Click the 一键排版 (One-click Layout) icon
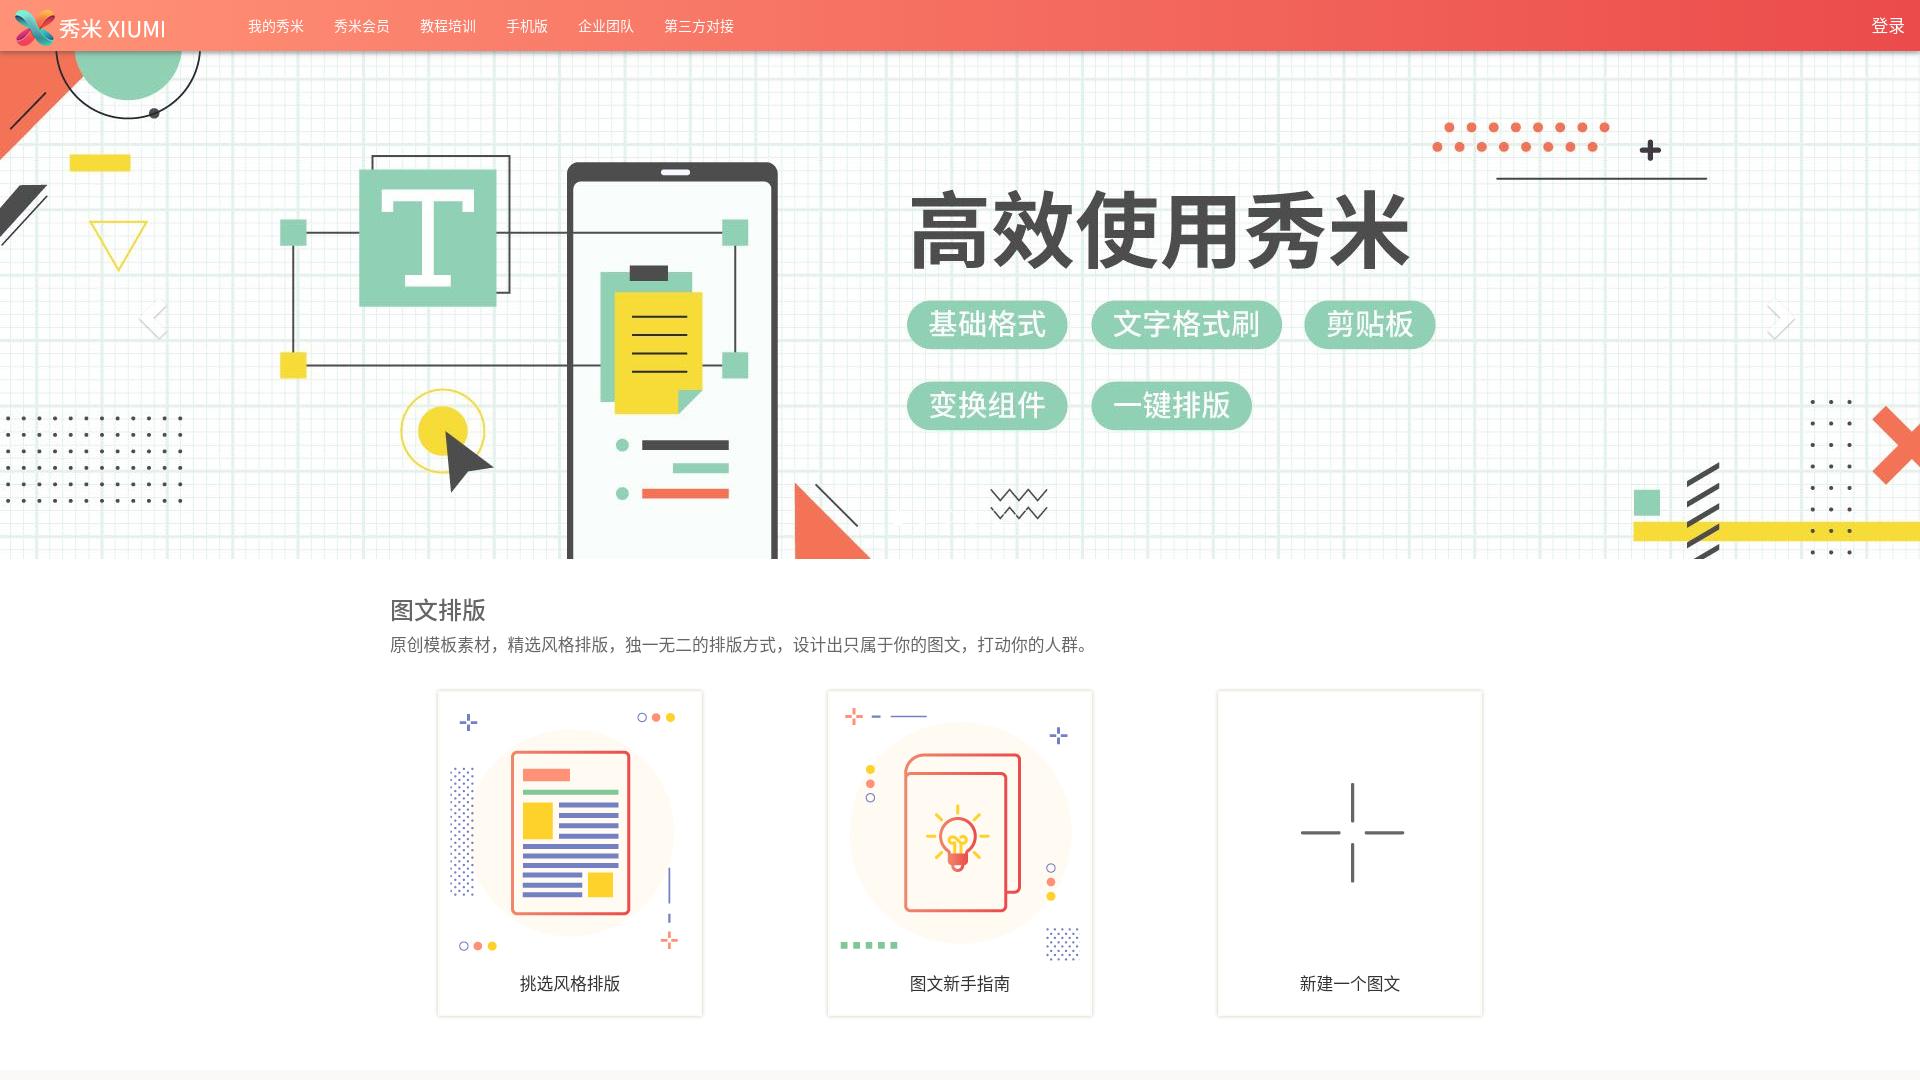 tap(1168, 405)
